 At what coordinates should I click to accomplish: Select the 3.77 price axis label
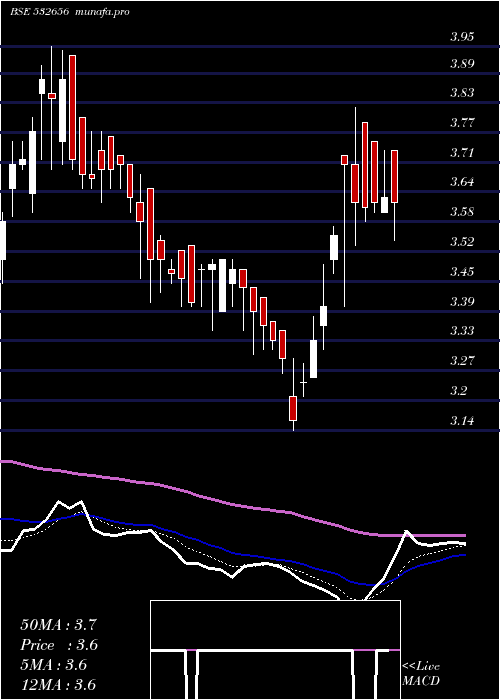[x=462, y=123]
